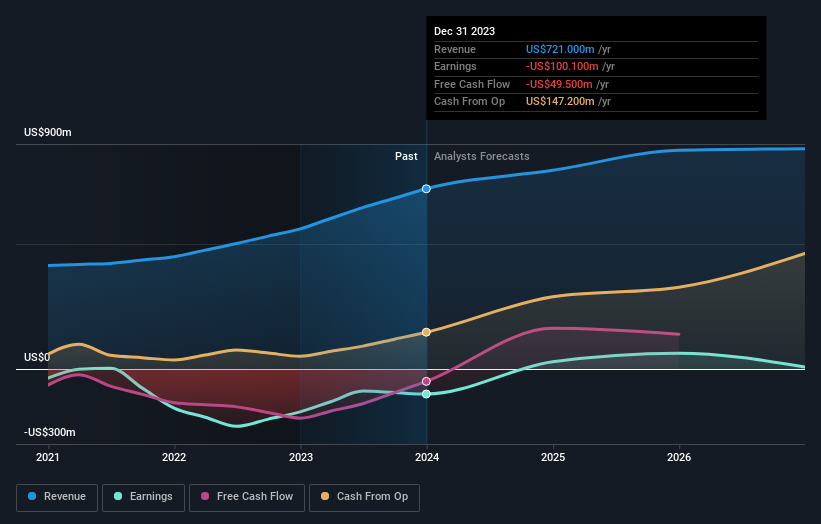Click the US$721.000m revenue value
The height and width of the screenshot is (524, 821).
tap(560, 49)
